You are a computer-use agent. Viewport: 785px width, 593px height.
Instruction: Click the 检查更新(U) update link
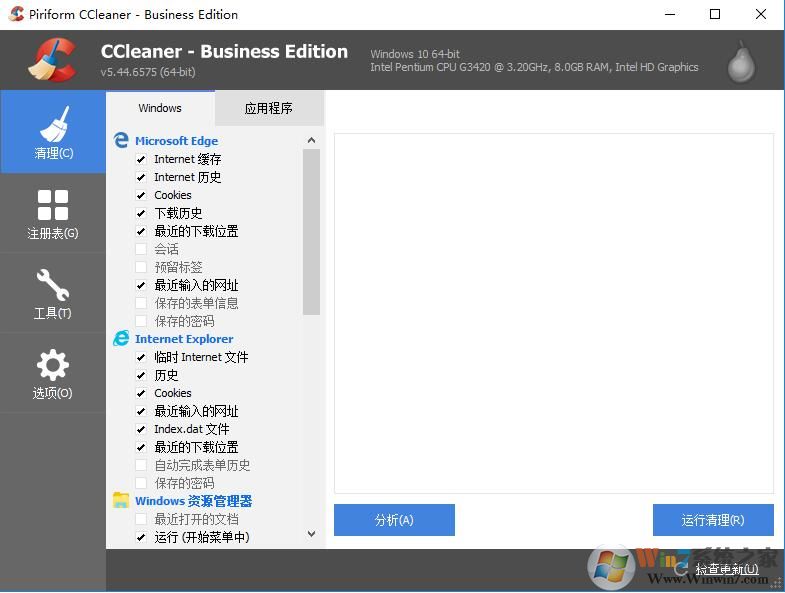[x=726, y=569]
